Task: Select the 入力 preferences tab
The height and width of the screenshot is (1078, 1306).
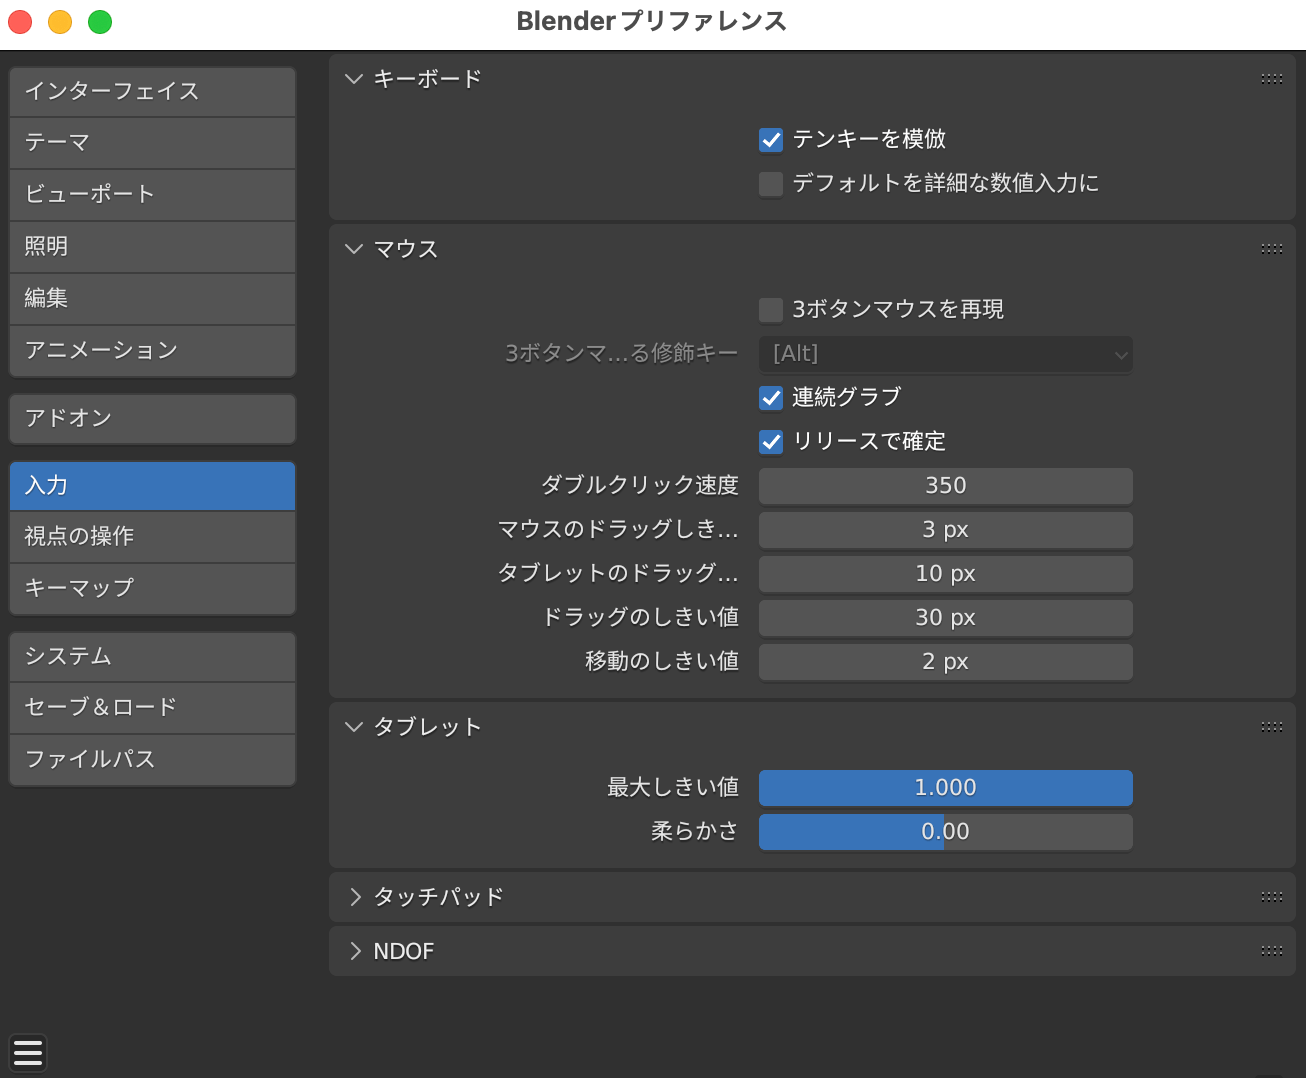Action: click(153, 486)
